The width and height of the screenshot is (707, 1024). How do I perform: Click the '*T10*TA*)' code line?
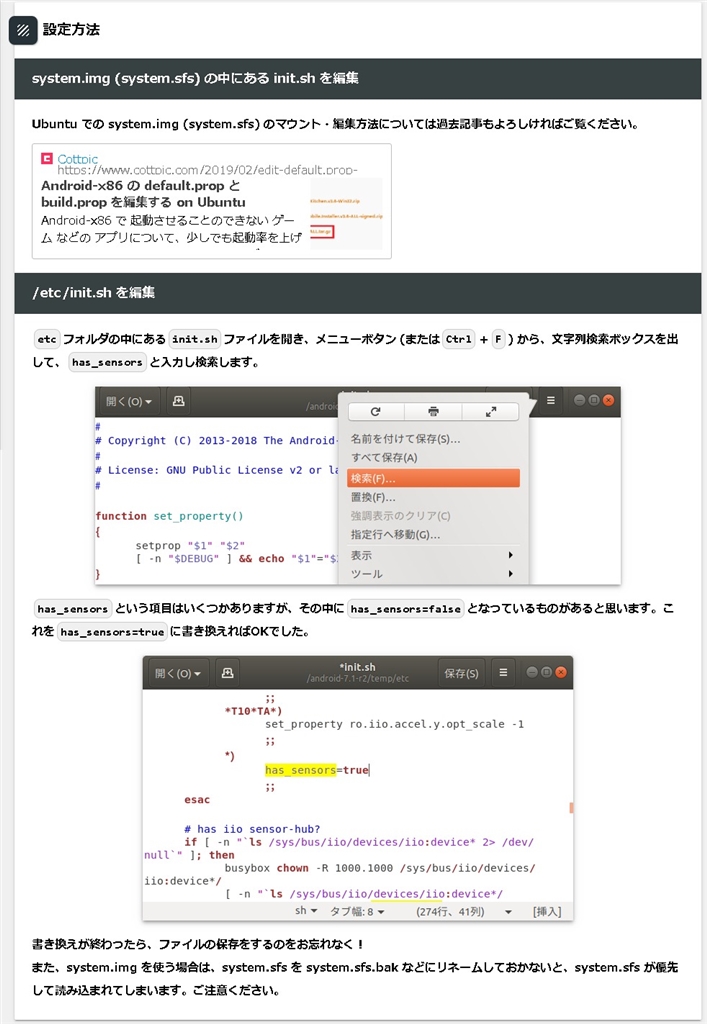coord(253,711)
